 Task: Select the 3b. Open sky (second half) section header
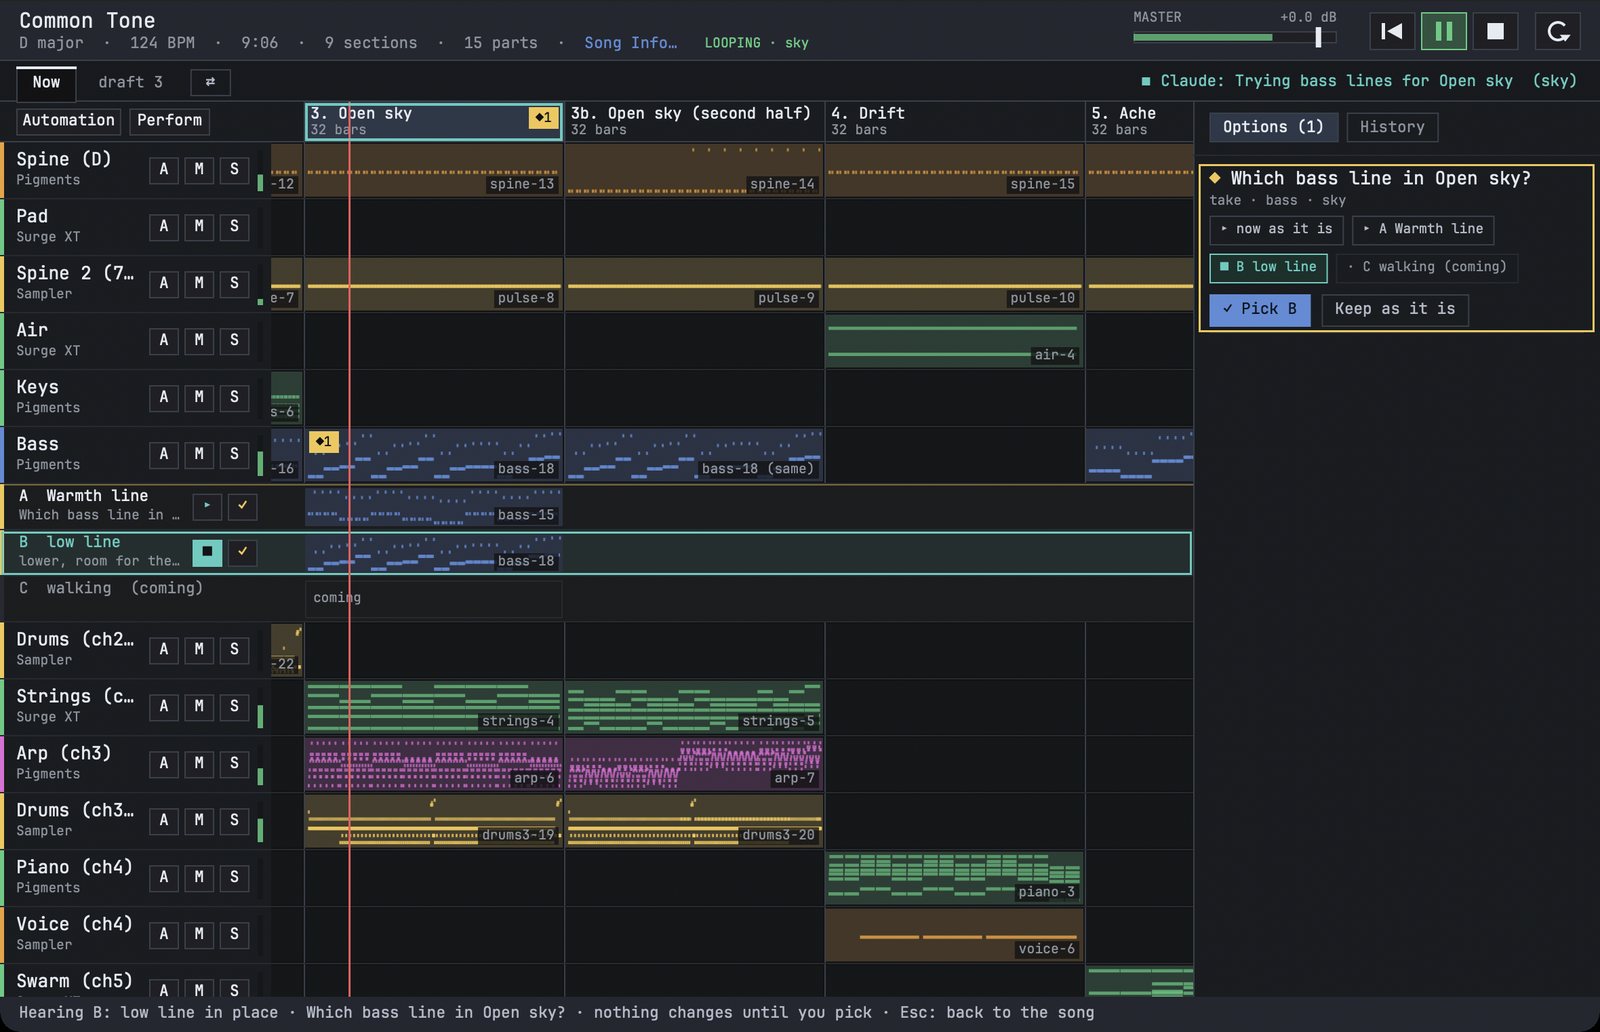coord(694,121)
